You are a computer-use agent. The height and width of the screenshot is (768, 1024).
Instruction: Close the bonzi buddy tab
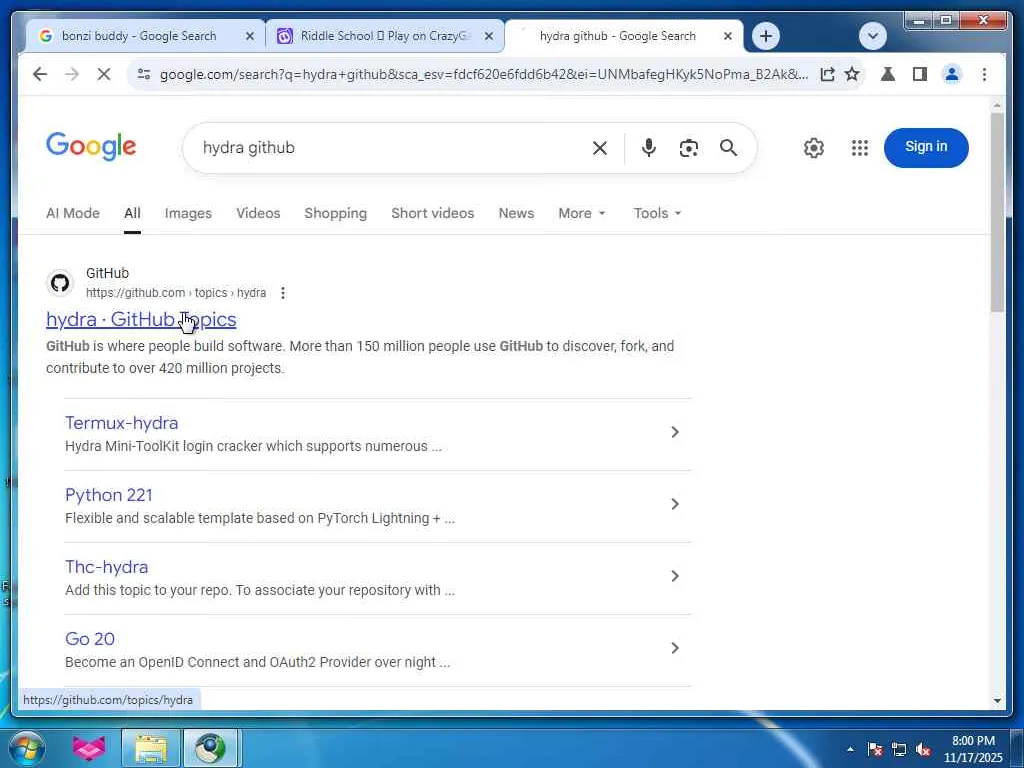coord(249,37)
